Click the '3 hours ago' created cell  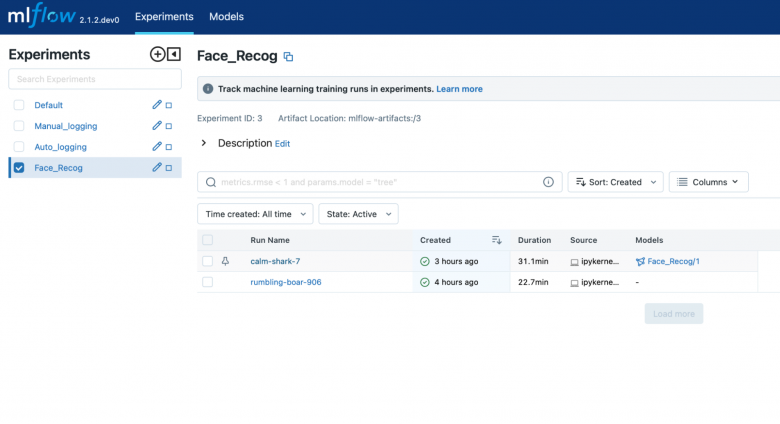pos(456,261)
